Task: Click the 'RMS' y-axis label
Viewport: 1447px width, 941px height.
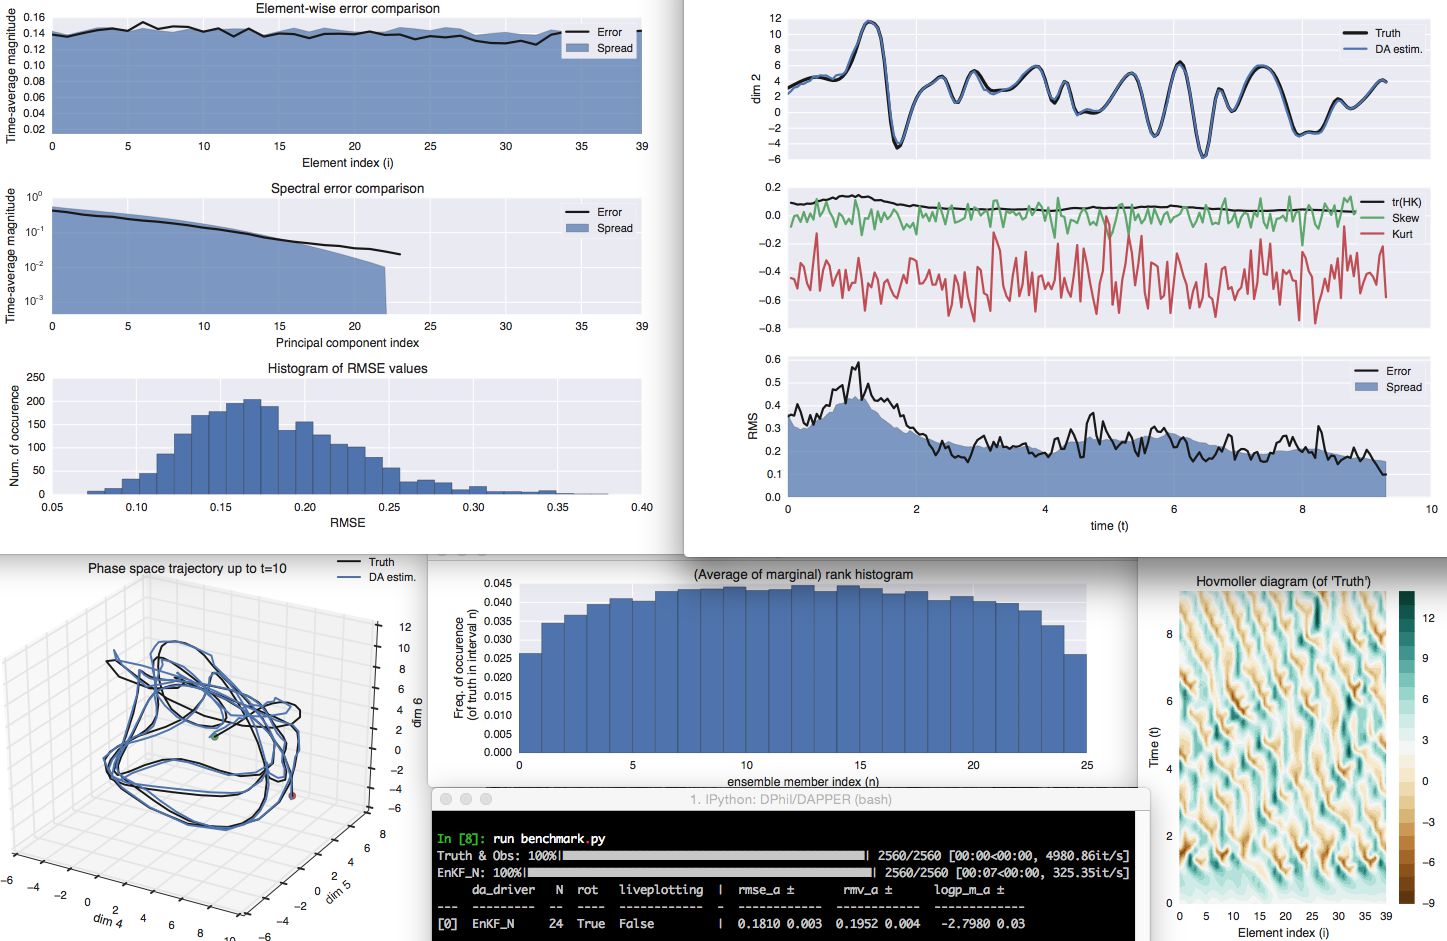Action: tap(753, 427)
